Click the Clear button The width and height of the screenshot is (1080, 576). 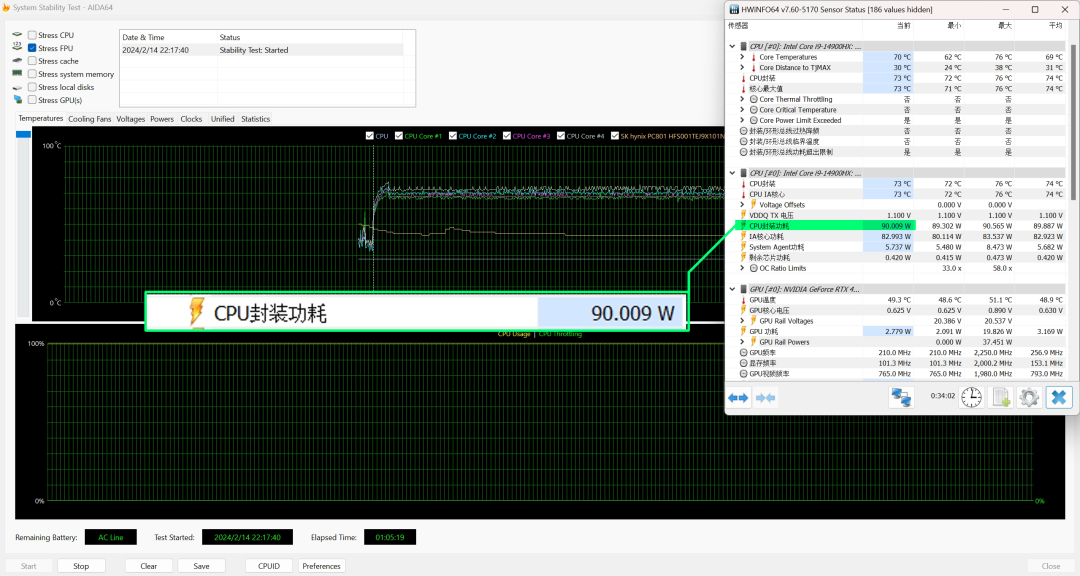(x=149, y=566)
